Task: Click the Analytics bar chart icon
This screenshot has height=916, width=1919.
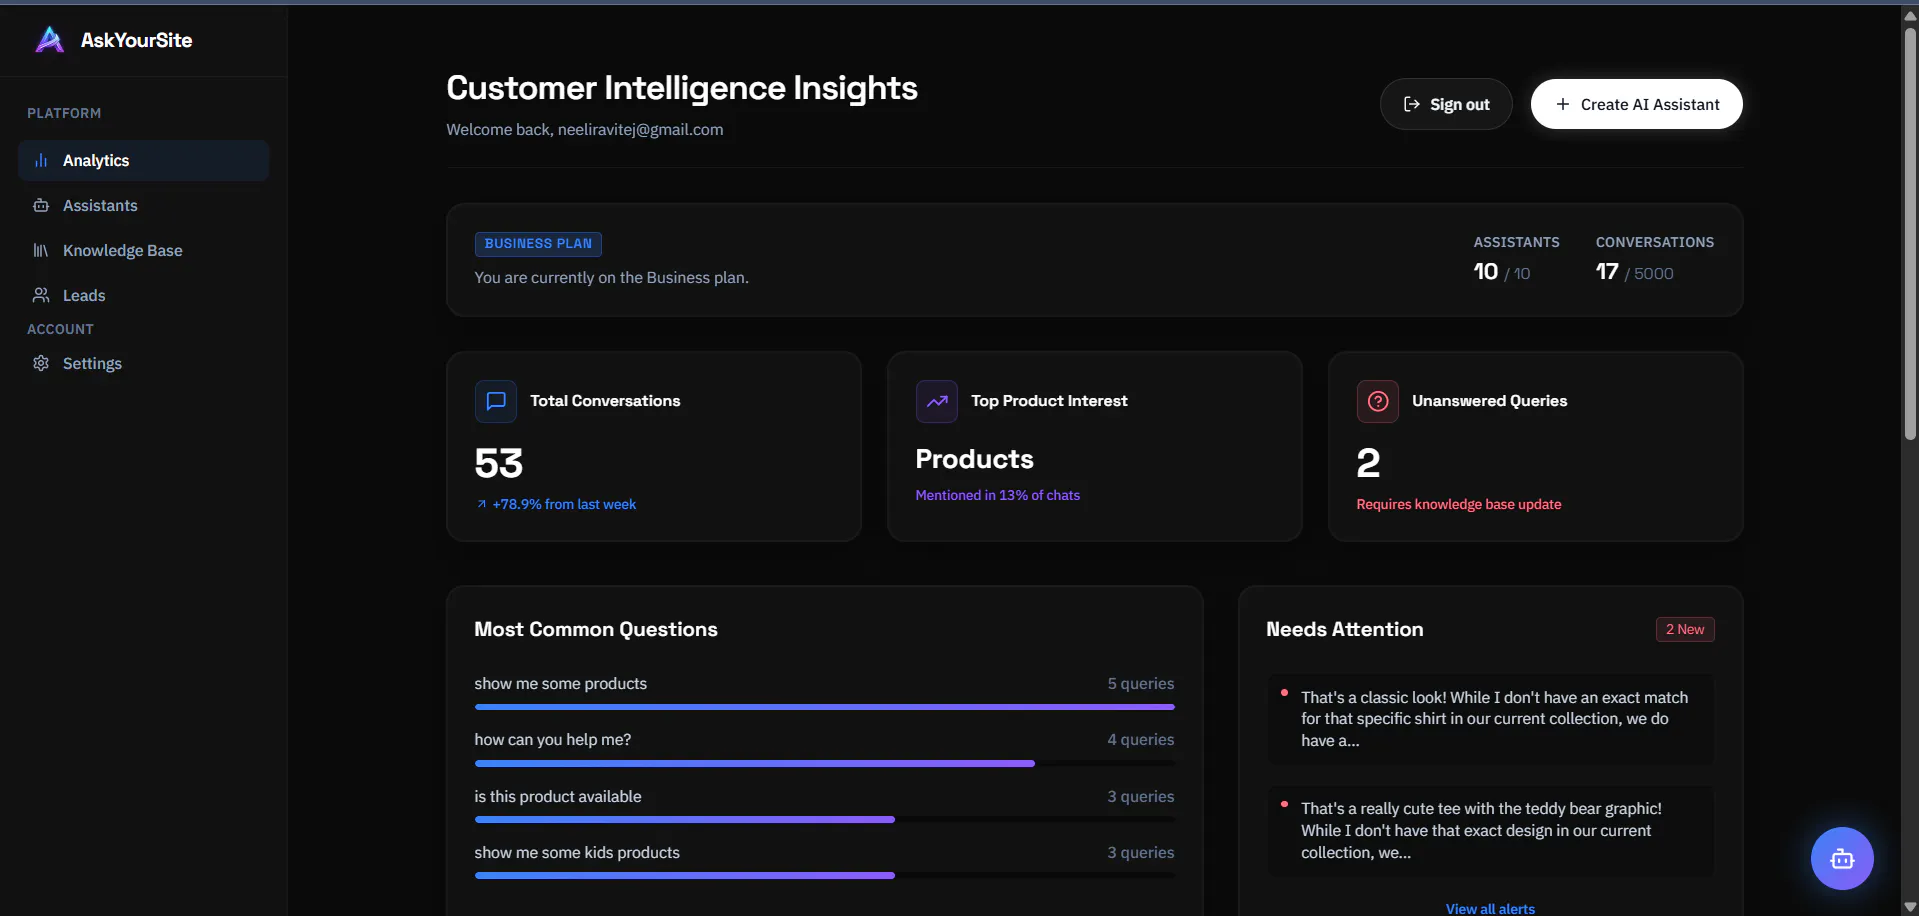Action: (x=41, y=160)
